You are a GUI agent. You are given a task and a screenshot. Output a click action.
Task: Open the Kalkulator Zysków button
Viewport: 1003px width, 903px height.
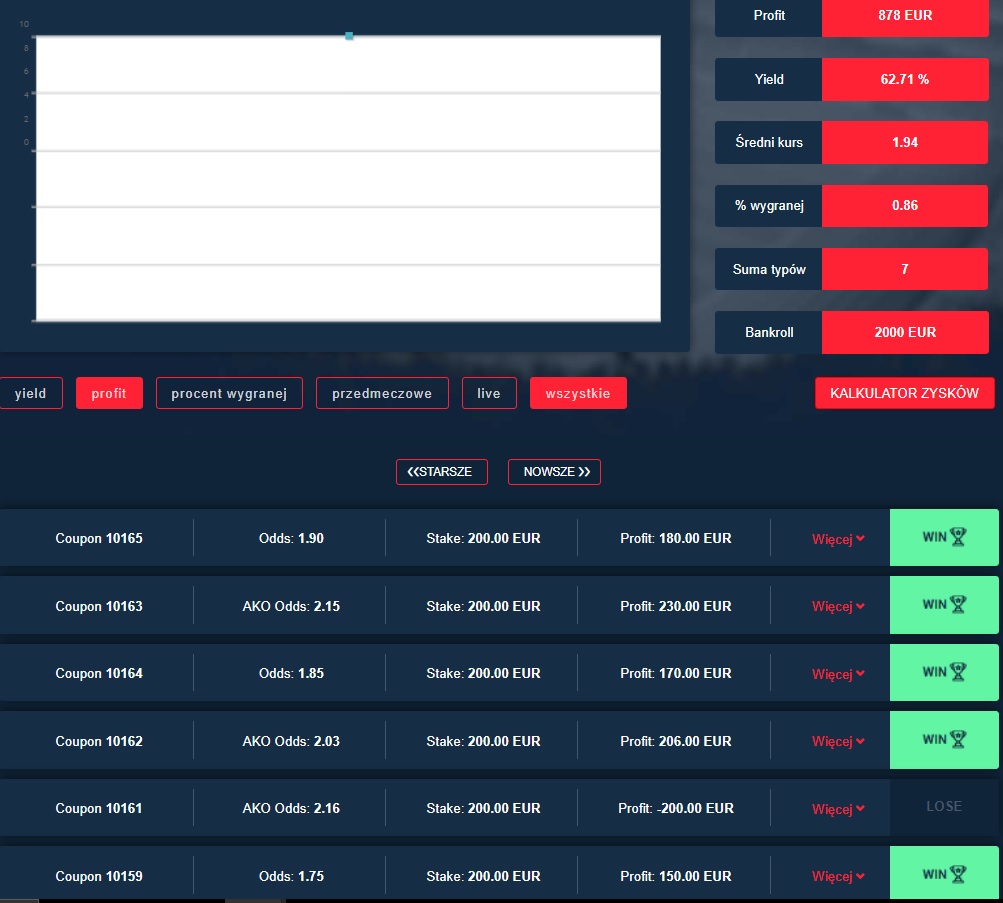pyautogui.click(x=905, y=393)
